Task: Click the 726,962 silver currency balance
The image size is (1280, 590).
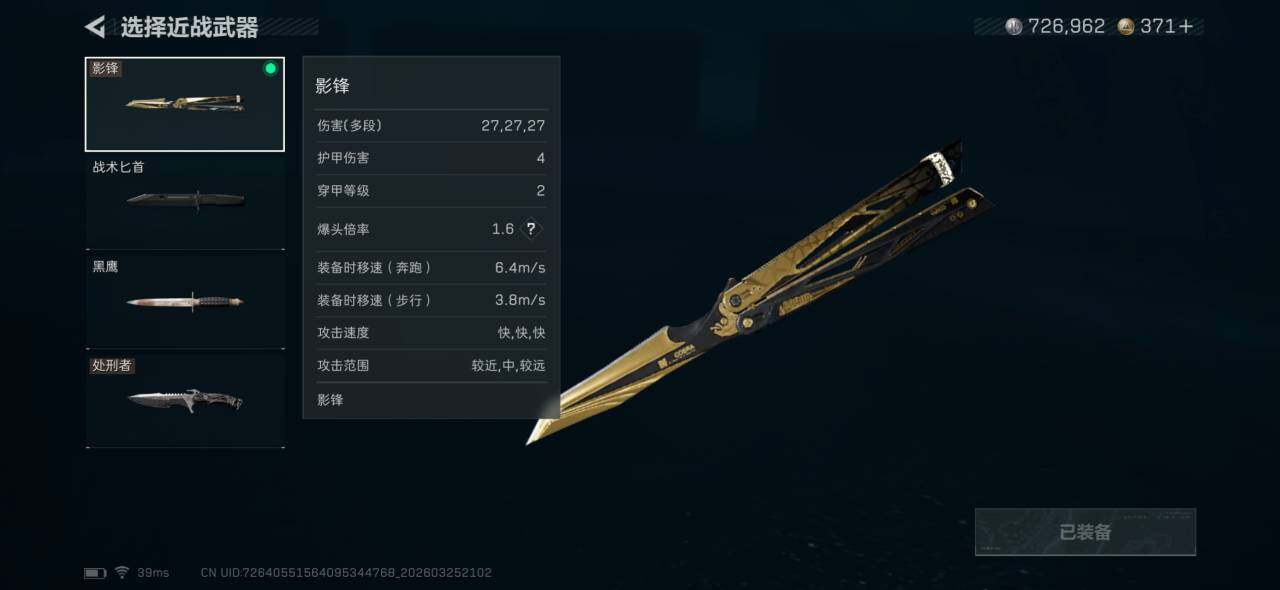Action: (1066, 27)
